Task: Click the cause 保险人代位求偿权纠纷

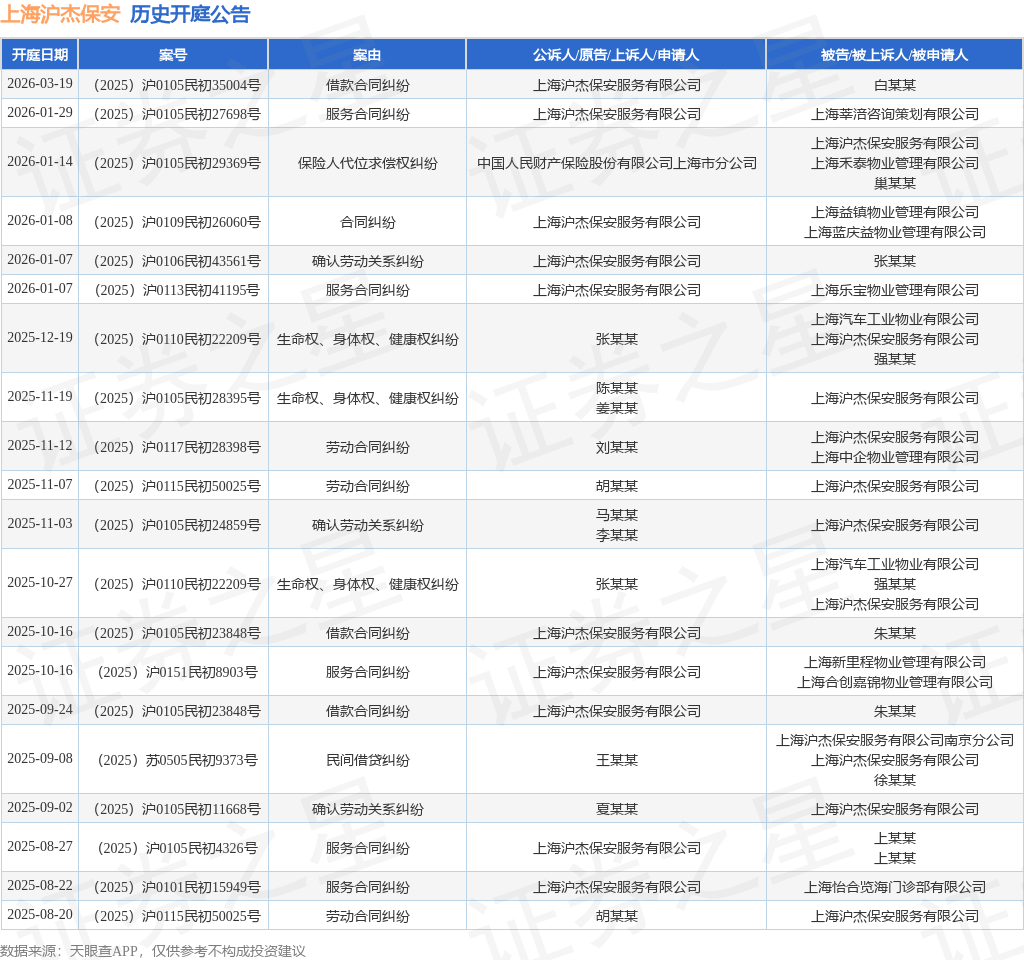Action: tap(368, 163)
